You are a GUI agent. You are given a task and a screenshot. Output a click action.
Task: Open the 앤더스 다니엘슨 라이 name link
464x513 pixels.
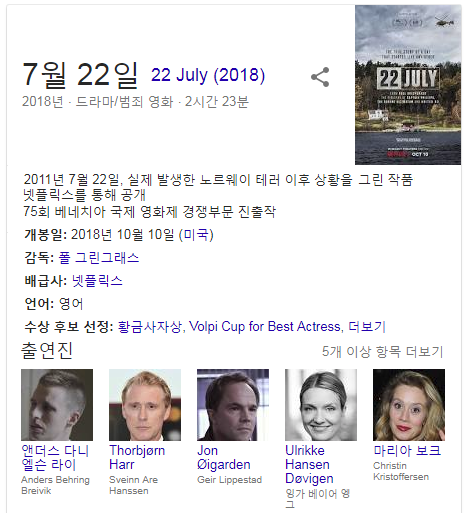[55, 458]
